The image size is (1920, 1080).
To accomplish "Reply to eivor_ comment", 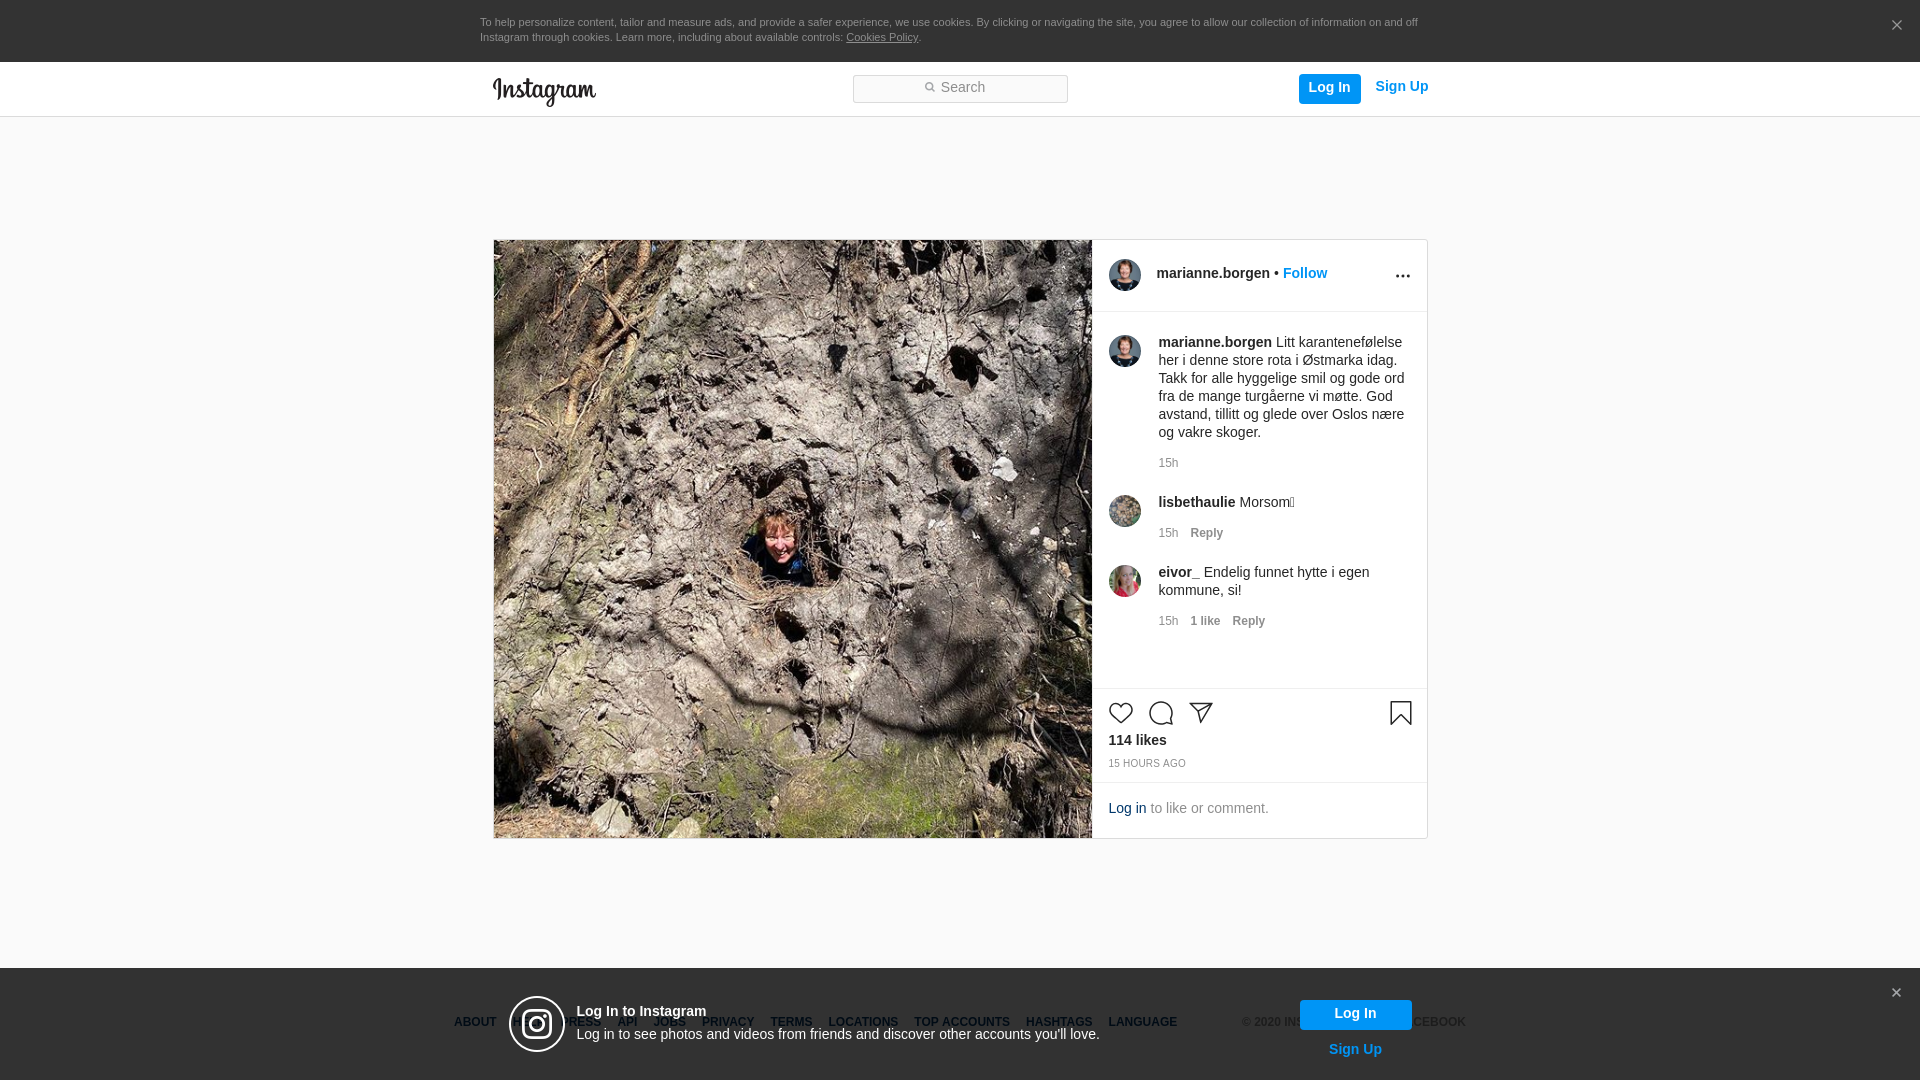I will pos(1248,621).
